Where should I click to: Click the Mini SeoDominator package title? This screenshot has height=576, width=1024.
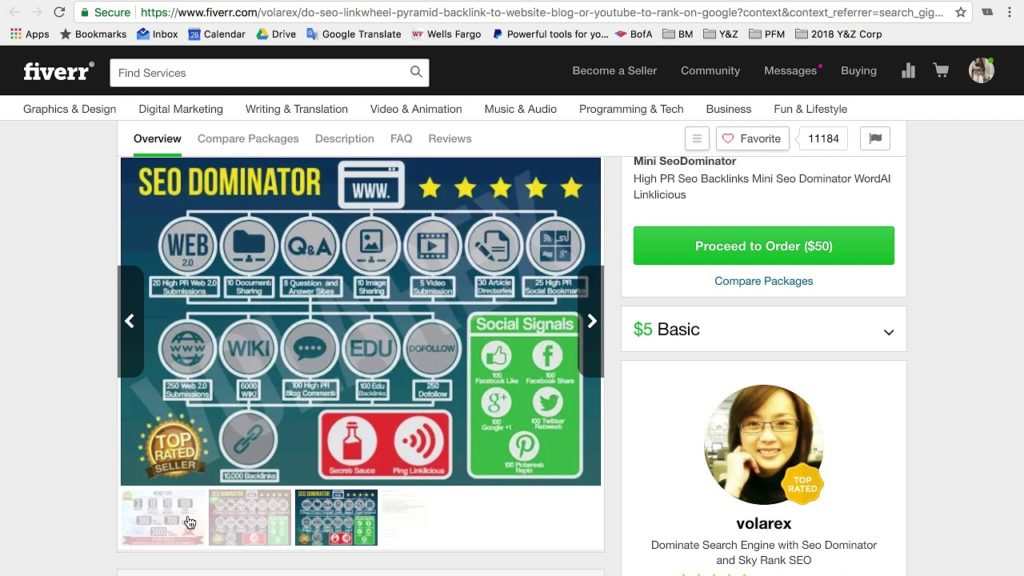684,161
